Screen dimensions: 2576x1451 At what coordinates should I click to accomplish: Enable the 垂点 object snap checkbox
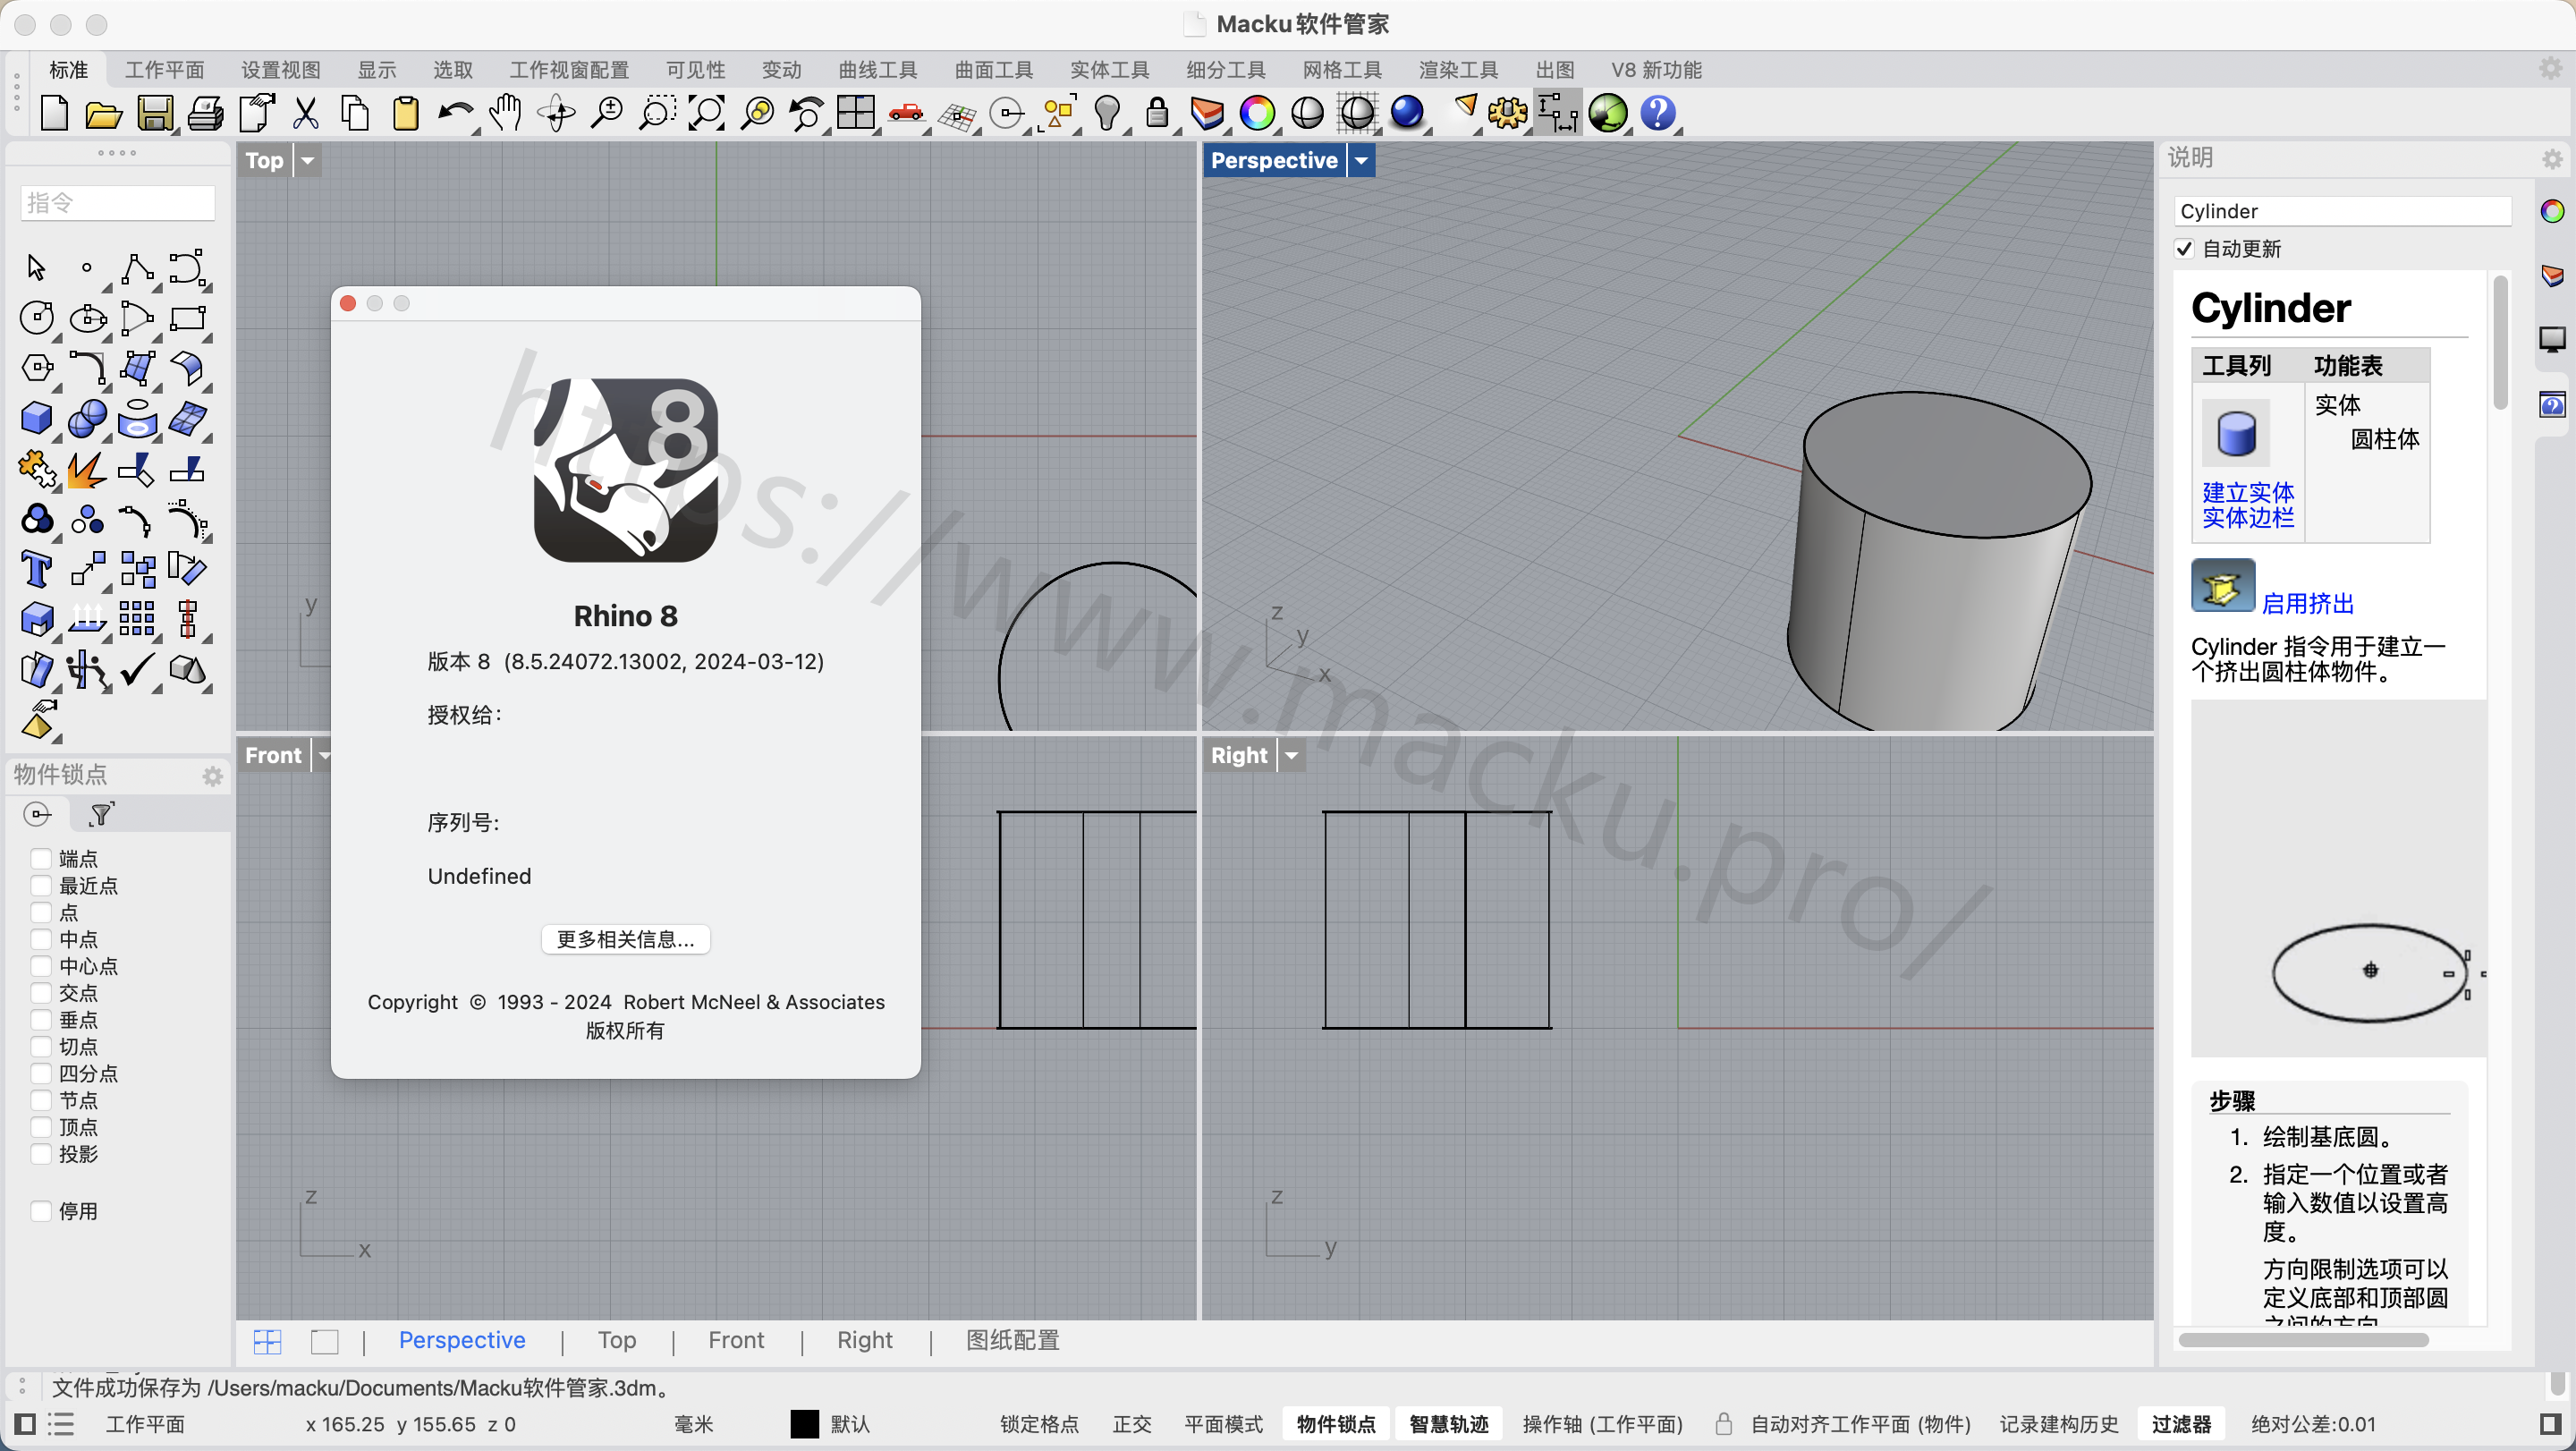point(41,1020)
